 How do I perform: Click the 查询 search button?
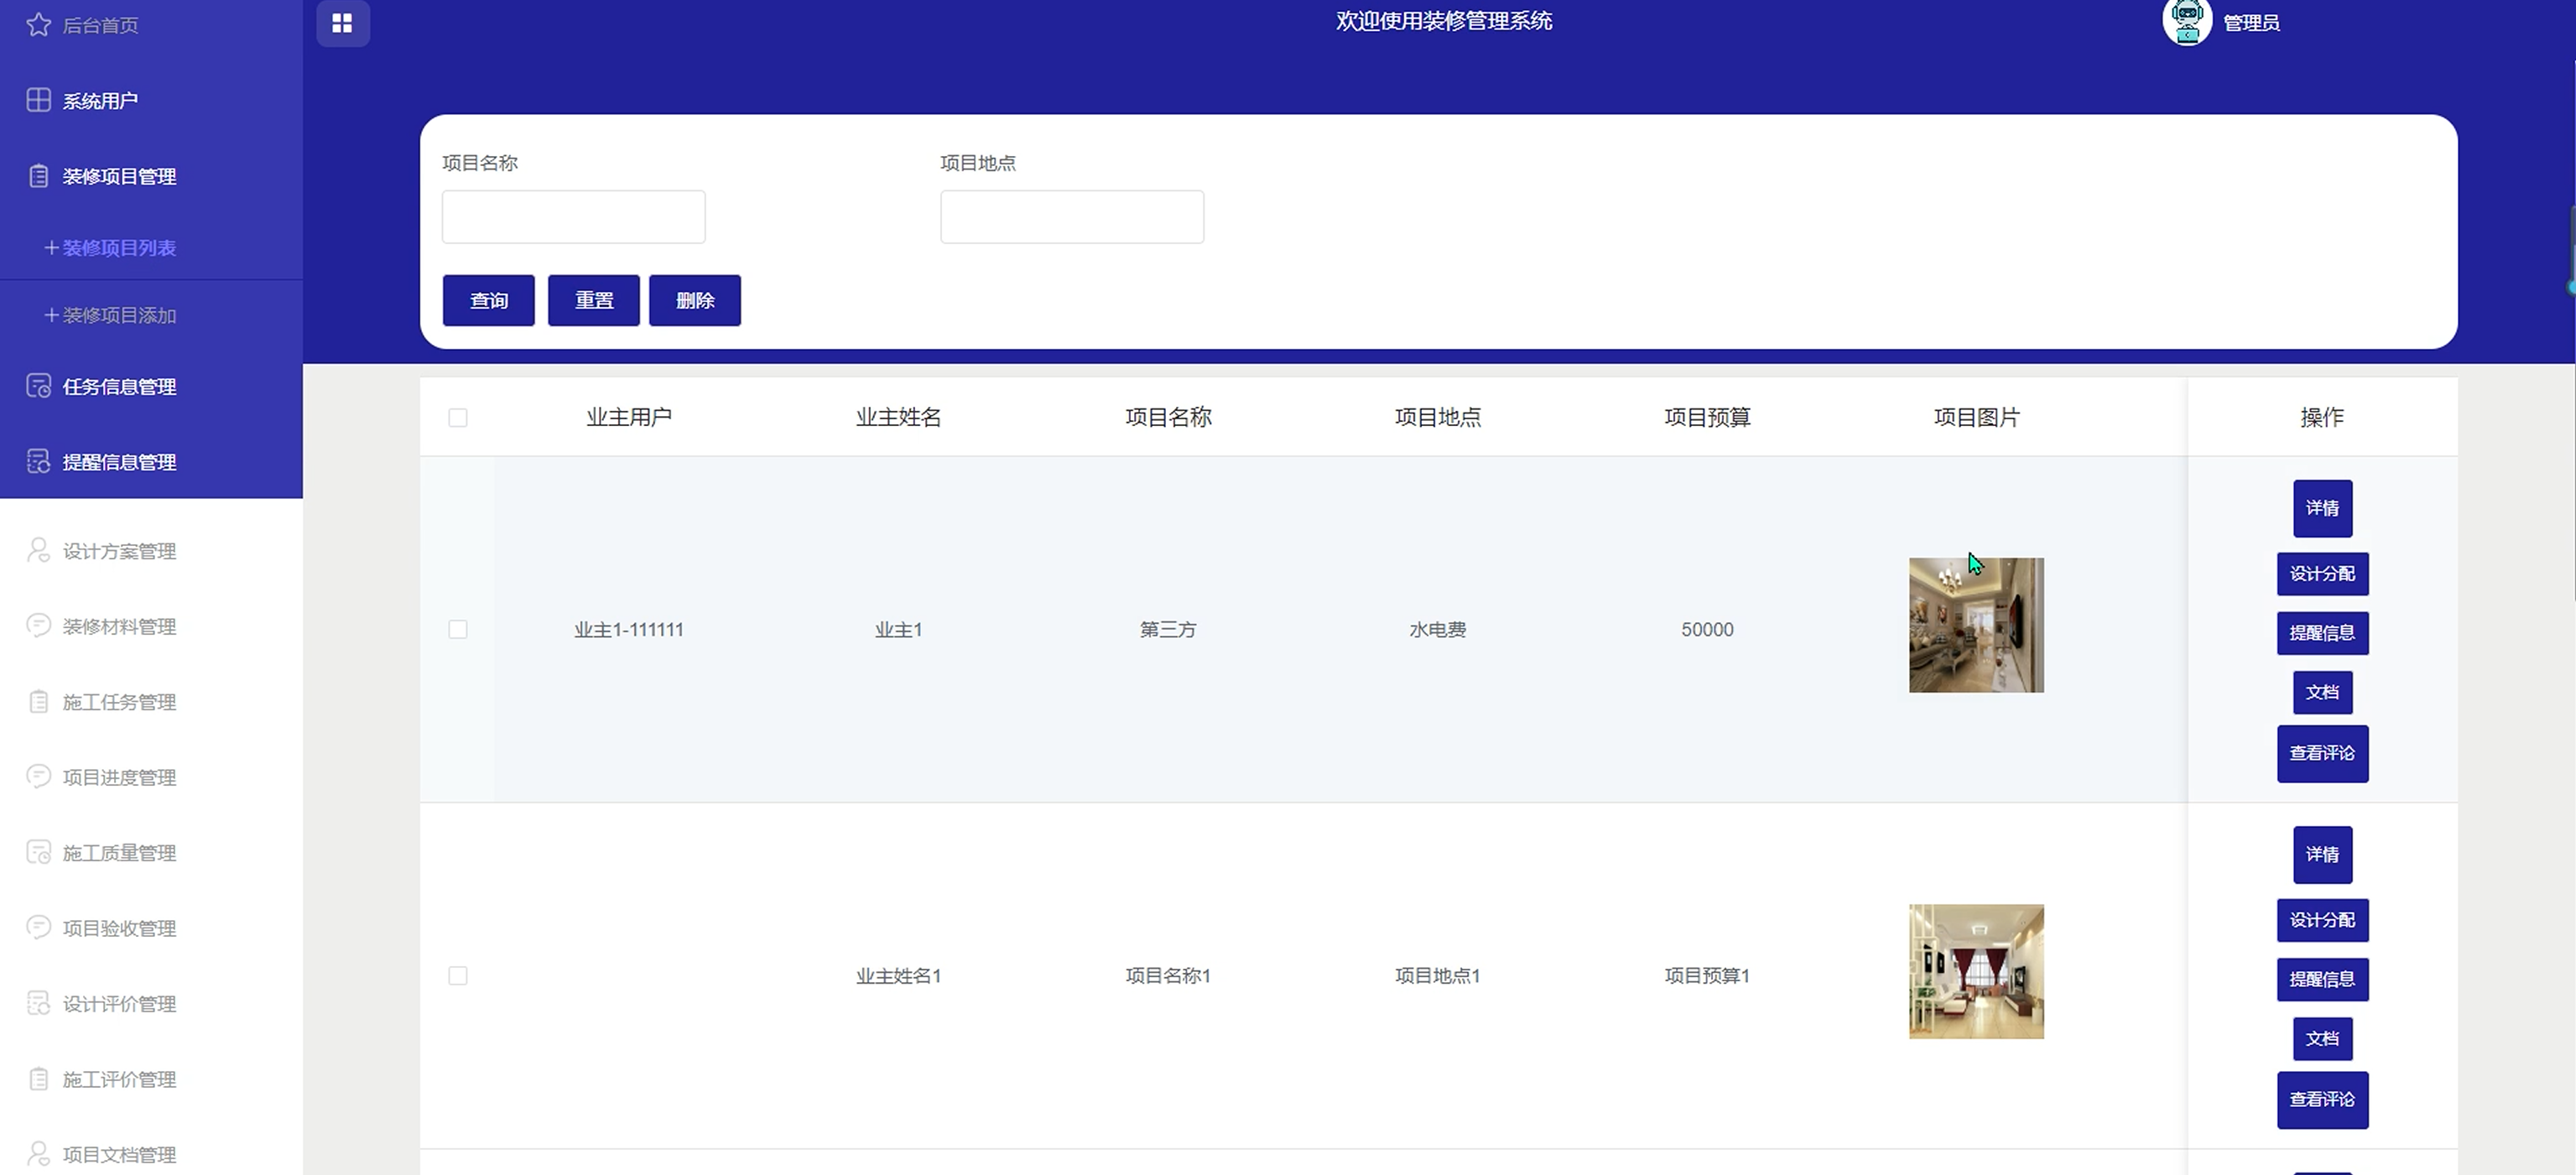click(488, 300)
